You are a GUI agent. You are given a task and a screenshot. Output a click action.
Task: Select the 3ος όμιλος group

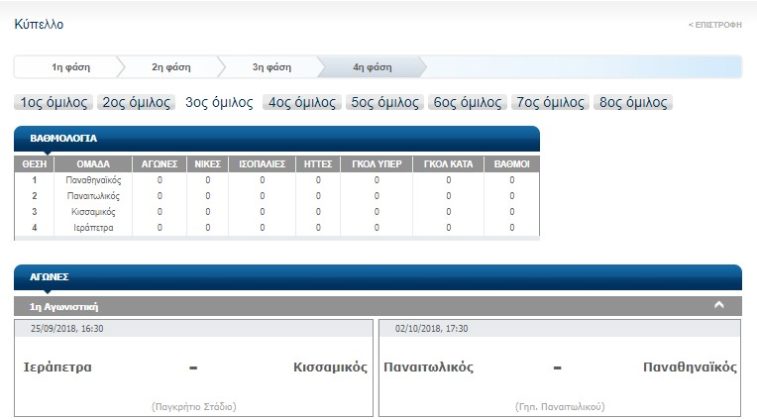tap(219, 102)
